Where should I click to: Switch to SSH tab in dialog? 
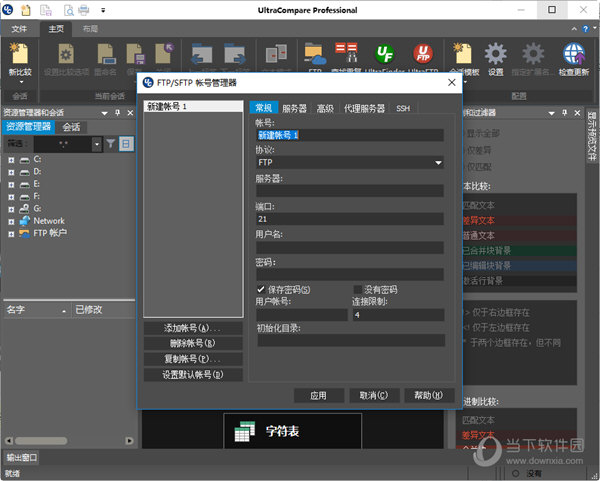[x=403, y=108]
